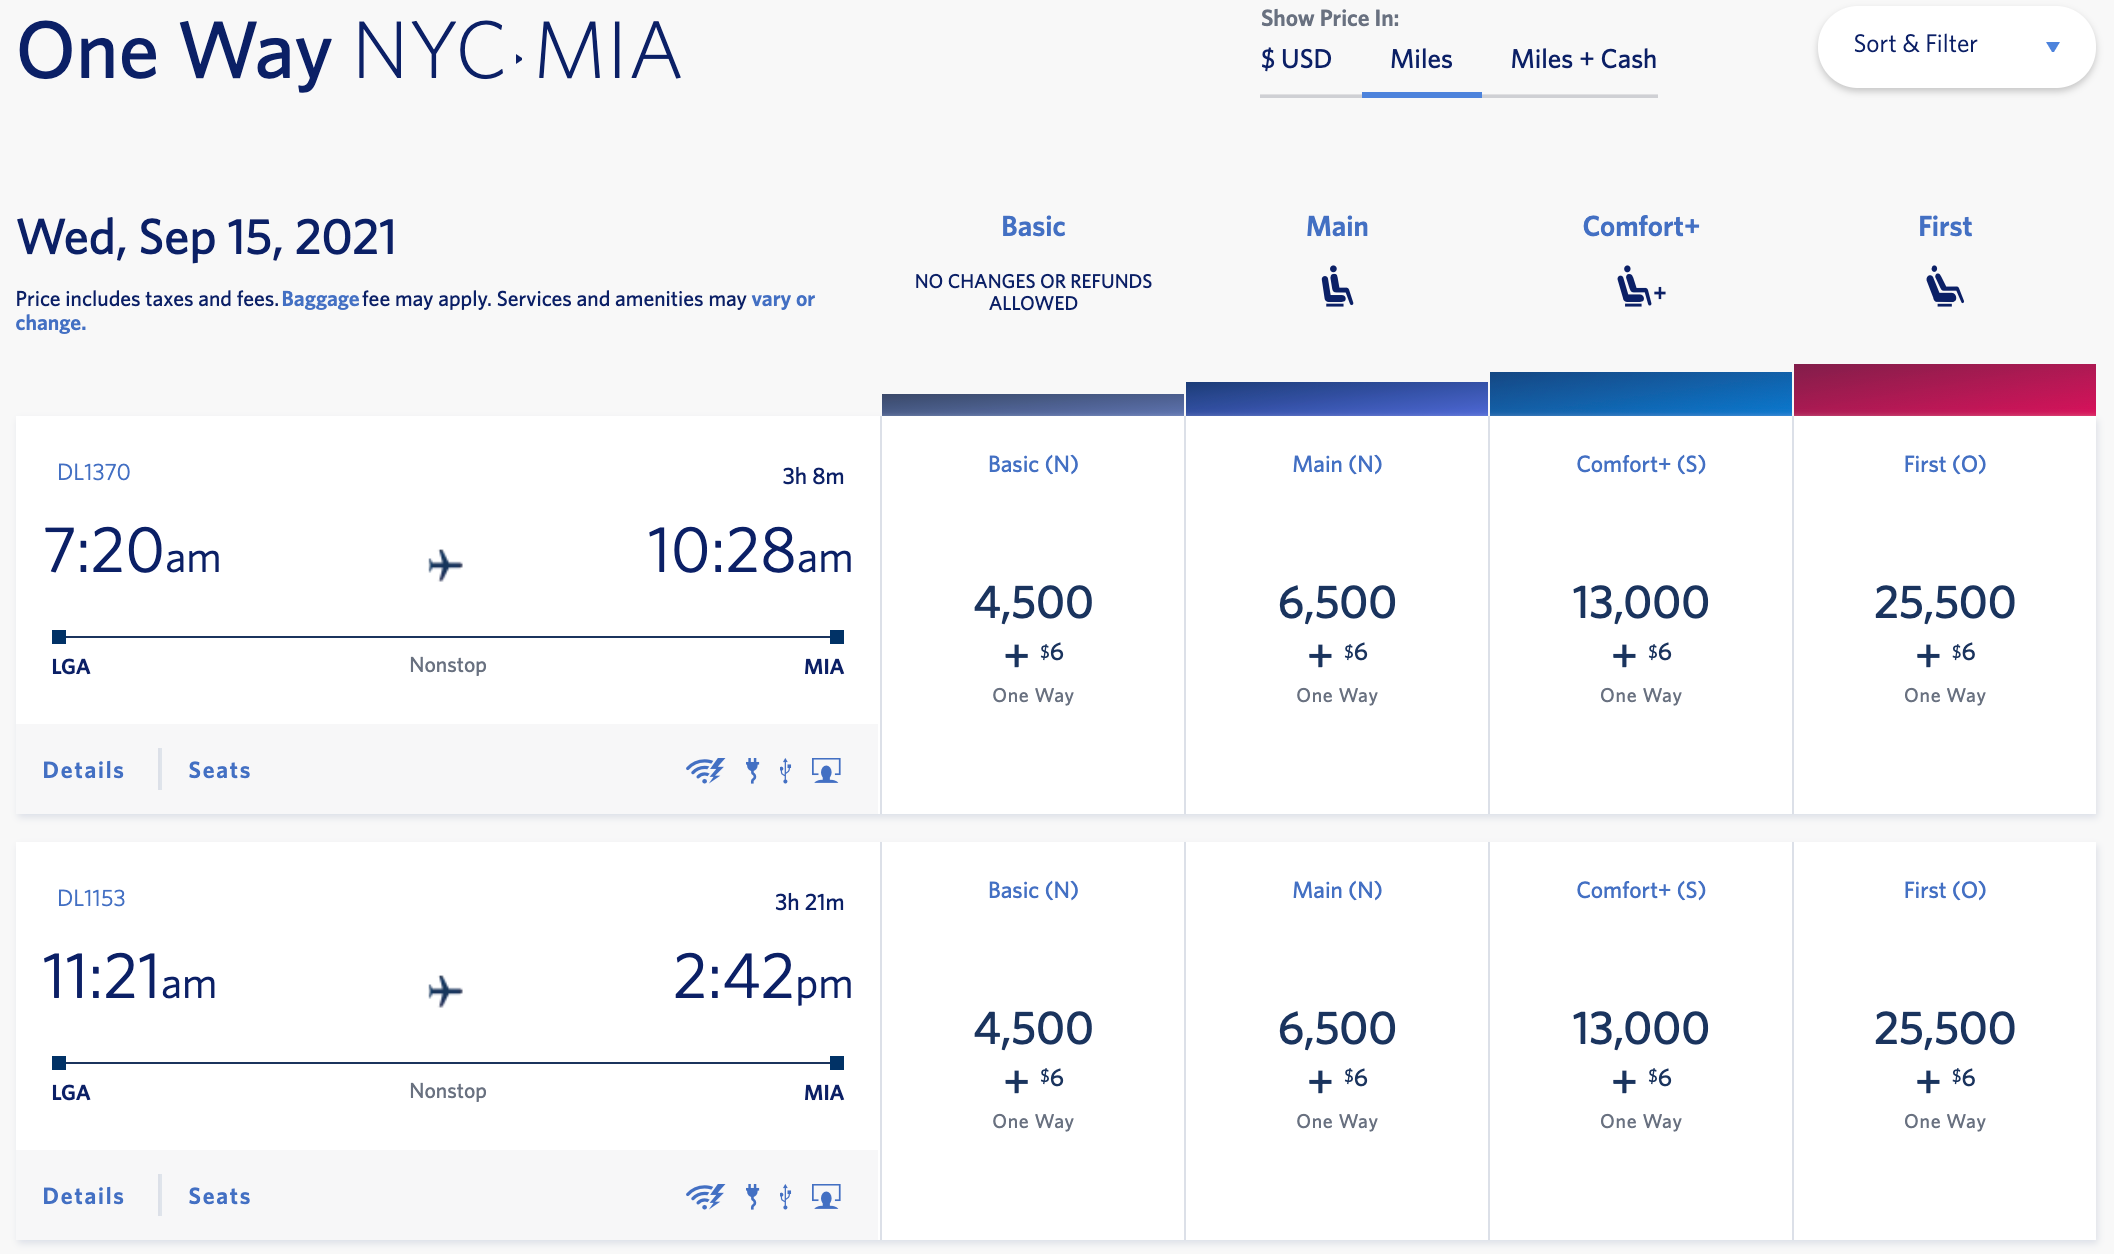Click the USB port icon on DL1370
Screen dimensions: 2114x1254
pyautogui.click(x=786, y=770)
